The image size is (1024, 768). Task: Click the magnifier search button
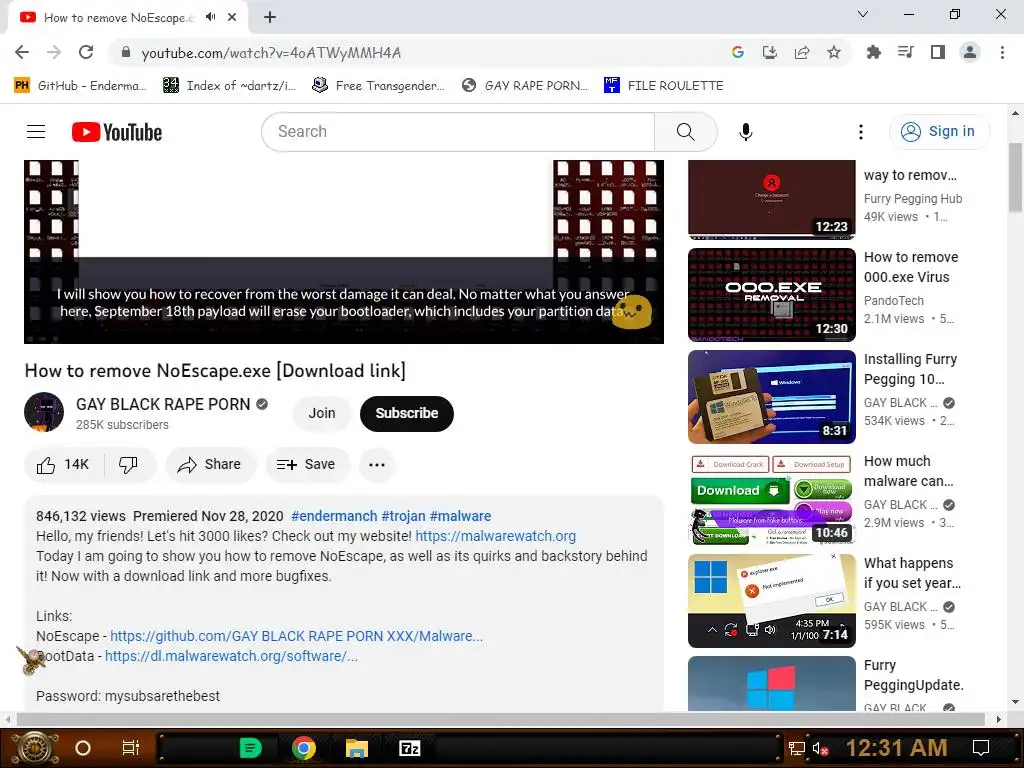tap(686, 132)
